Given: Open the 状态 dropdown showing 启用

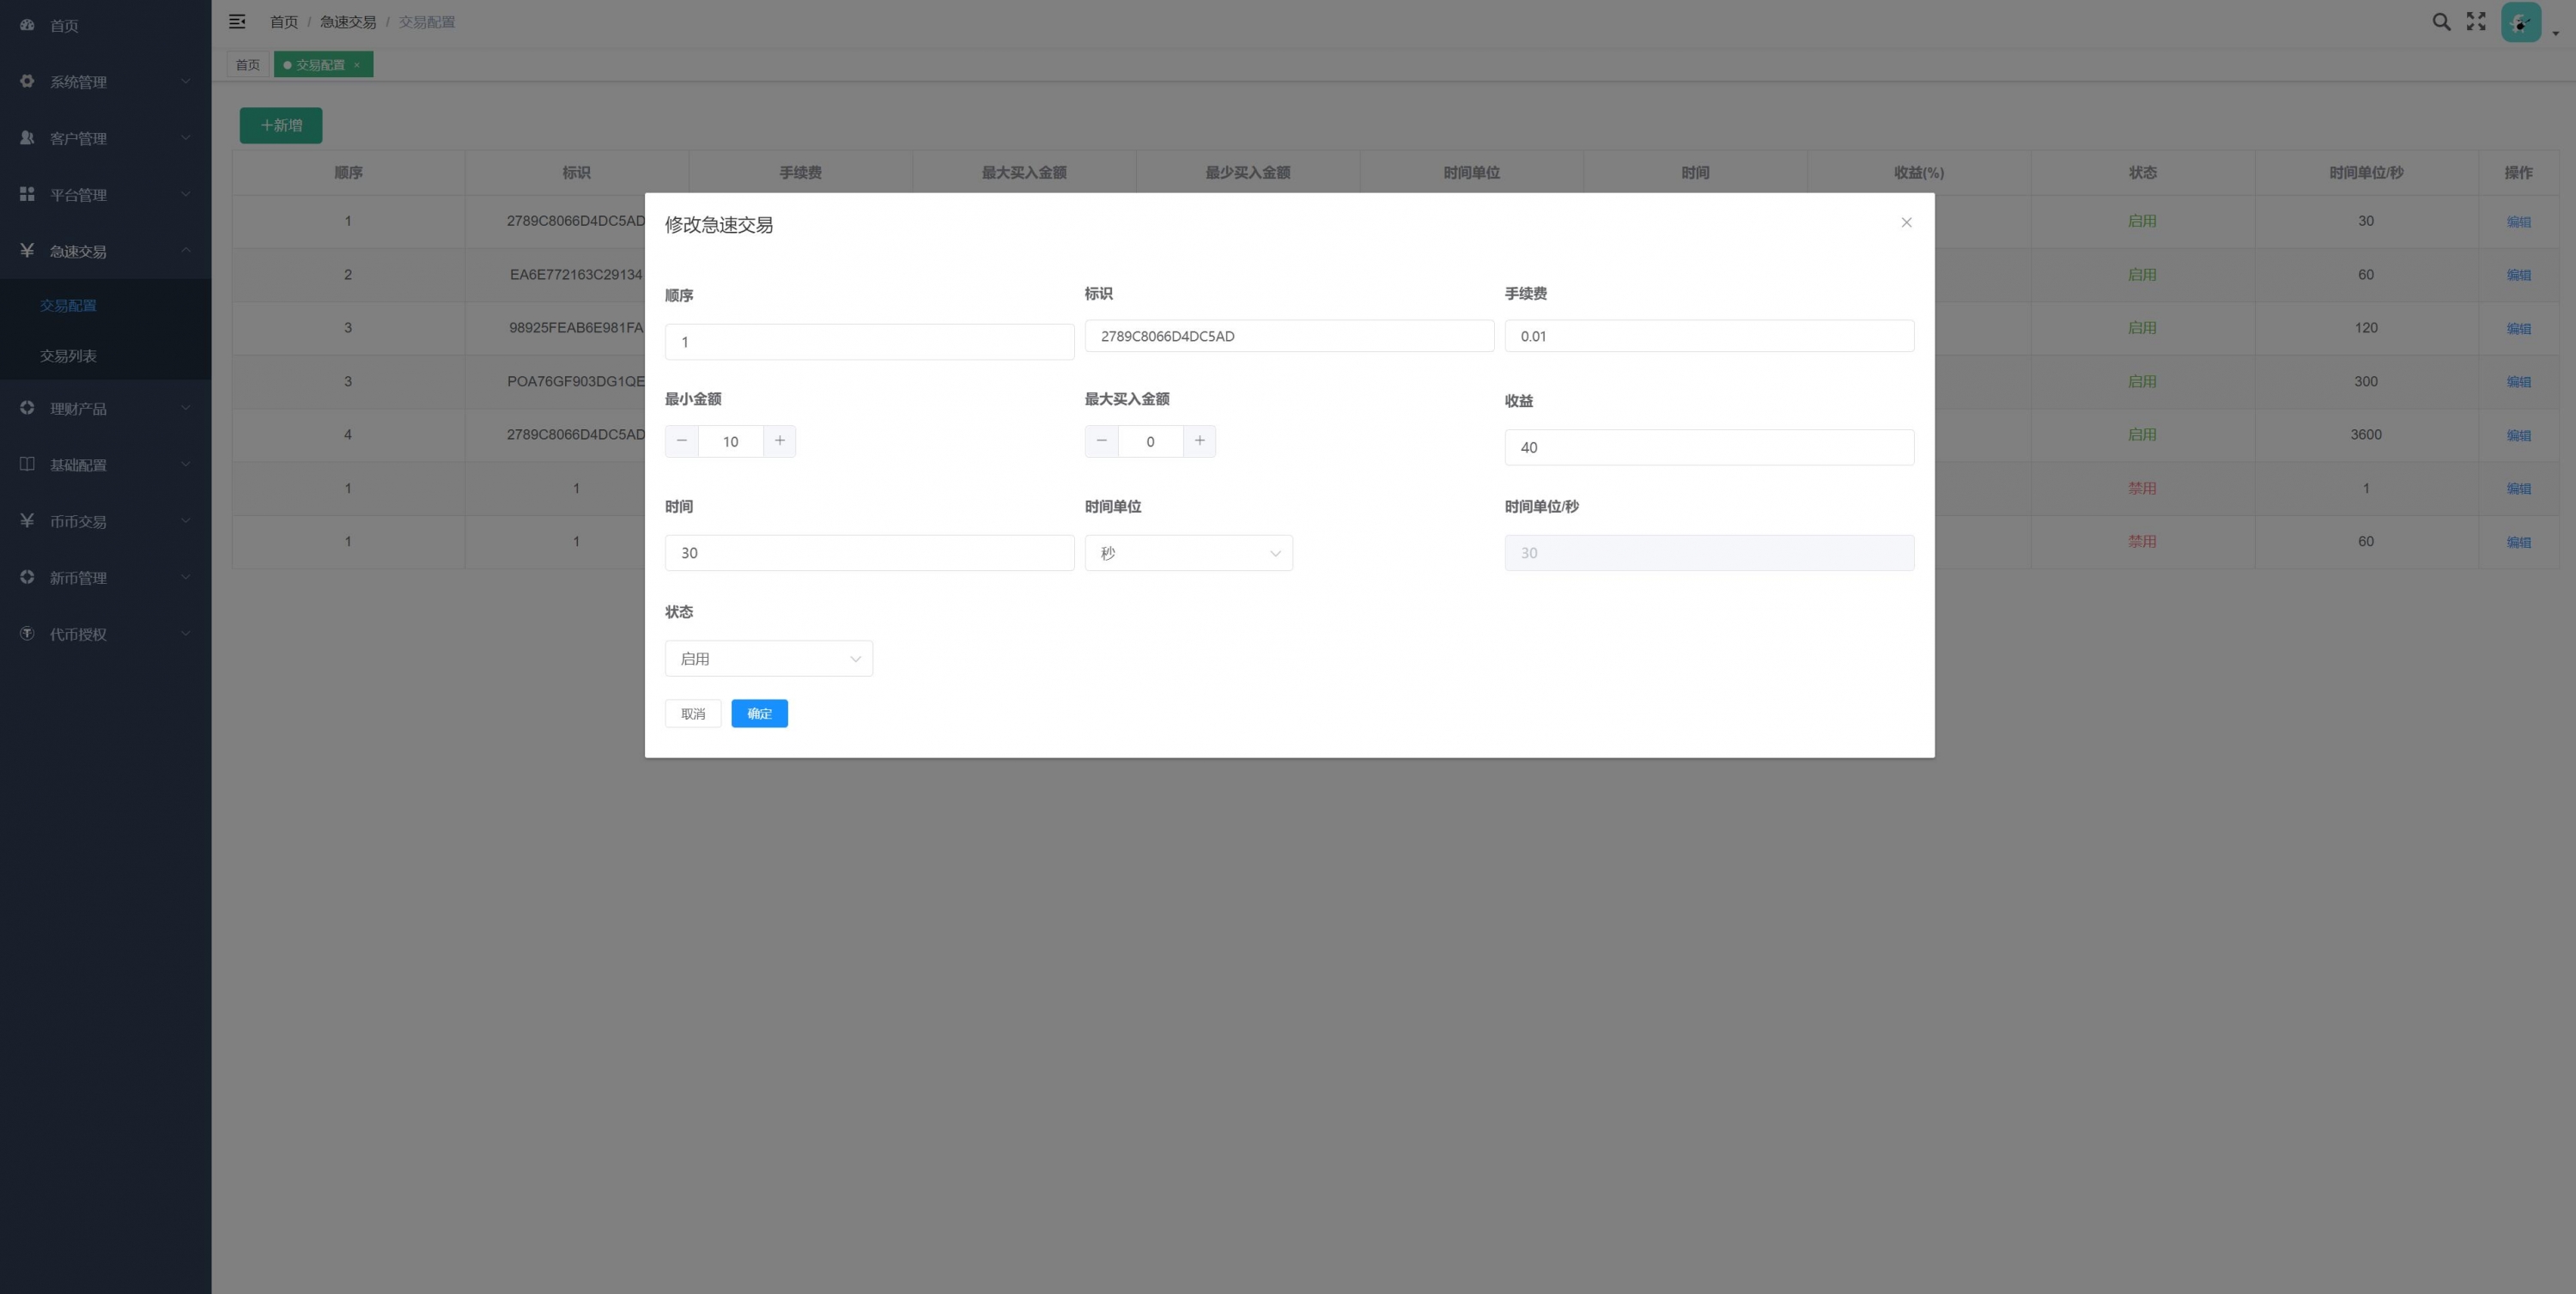Looking at the screenshot, I should coord(768,659).
